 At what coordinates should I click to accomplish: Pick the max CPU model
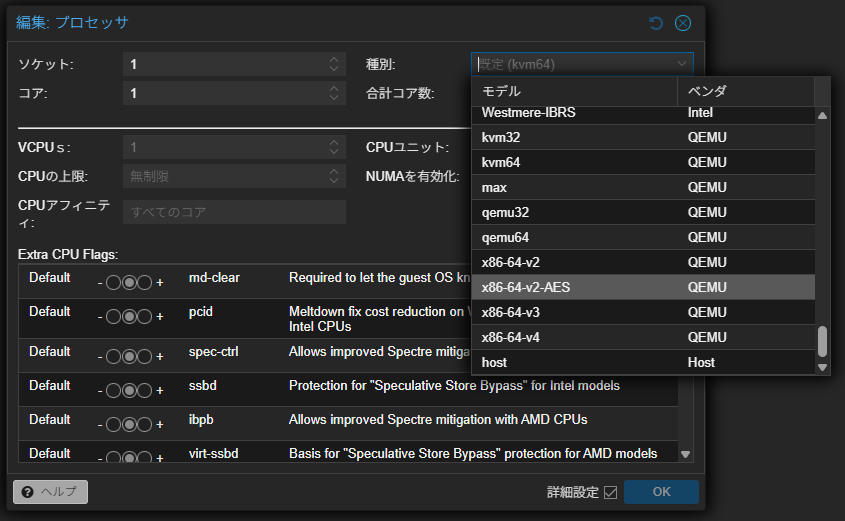pyautogui.click(x=643, y=187)
